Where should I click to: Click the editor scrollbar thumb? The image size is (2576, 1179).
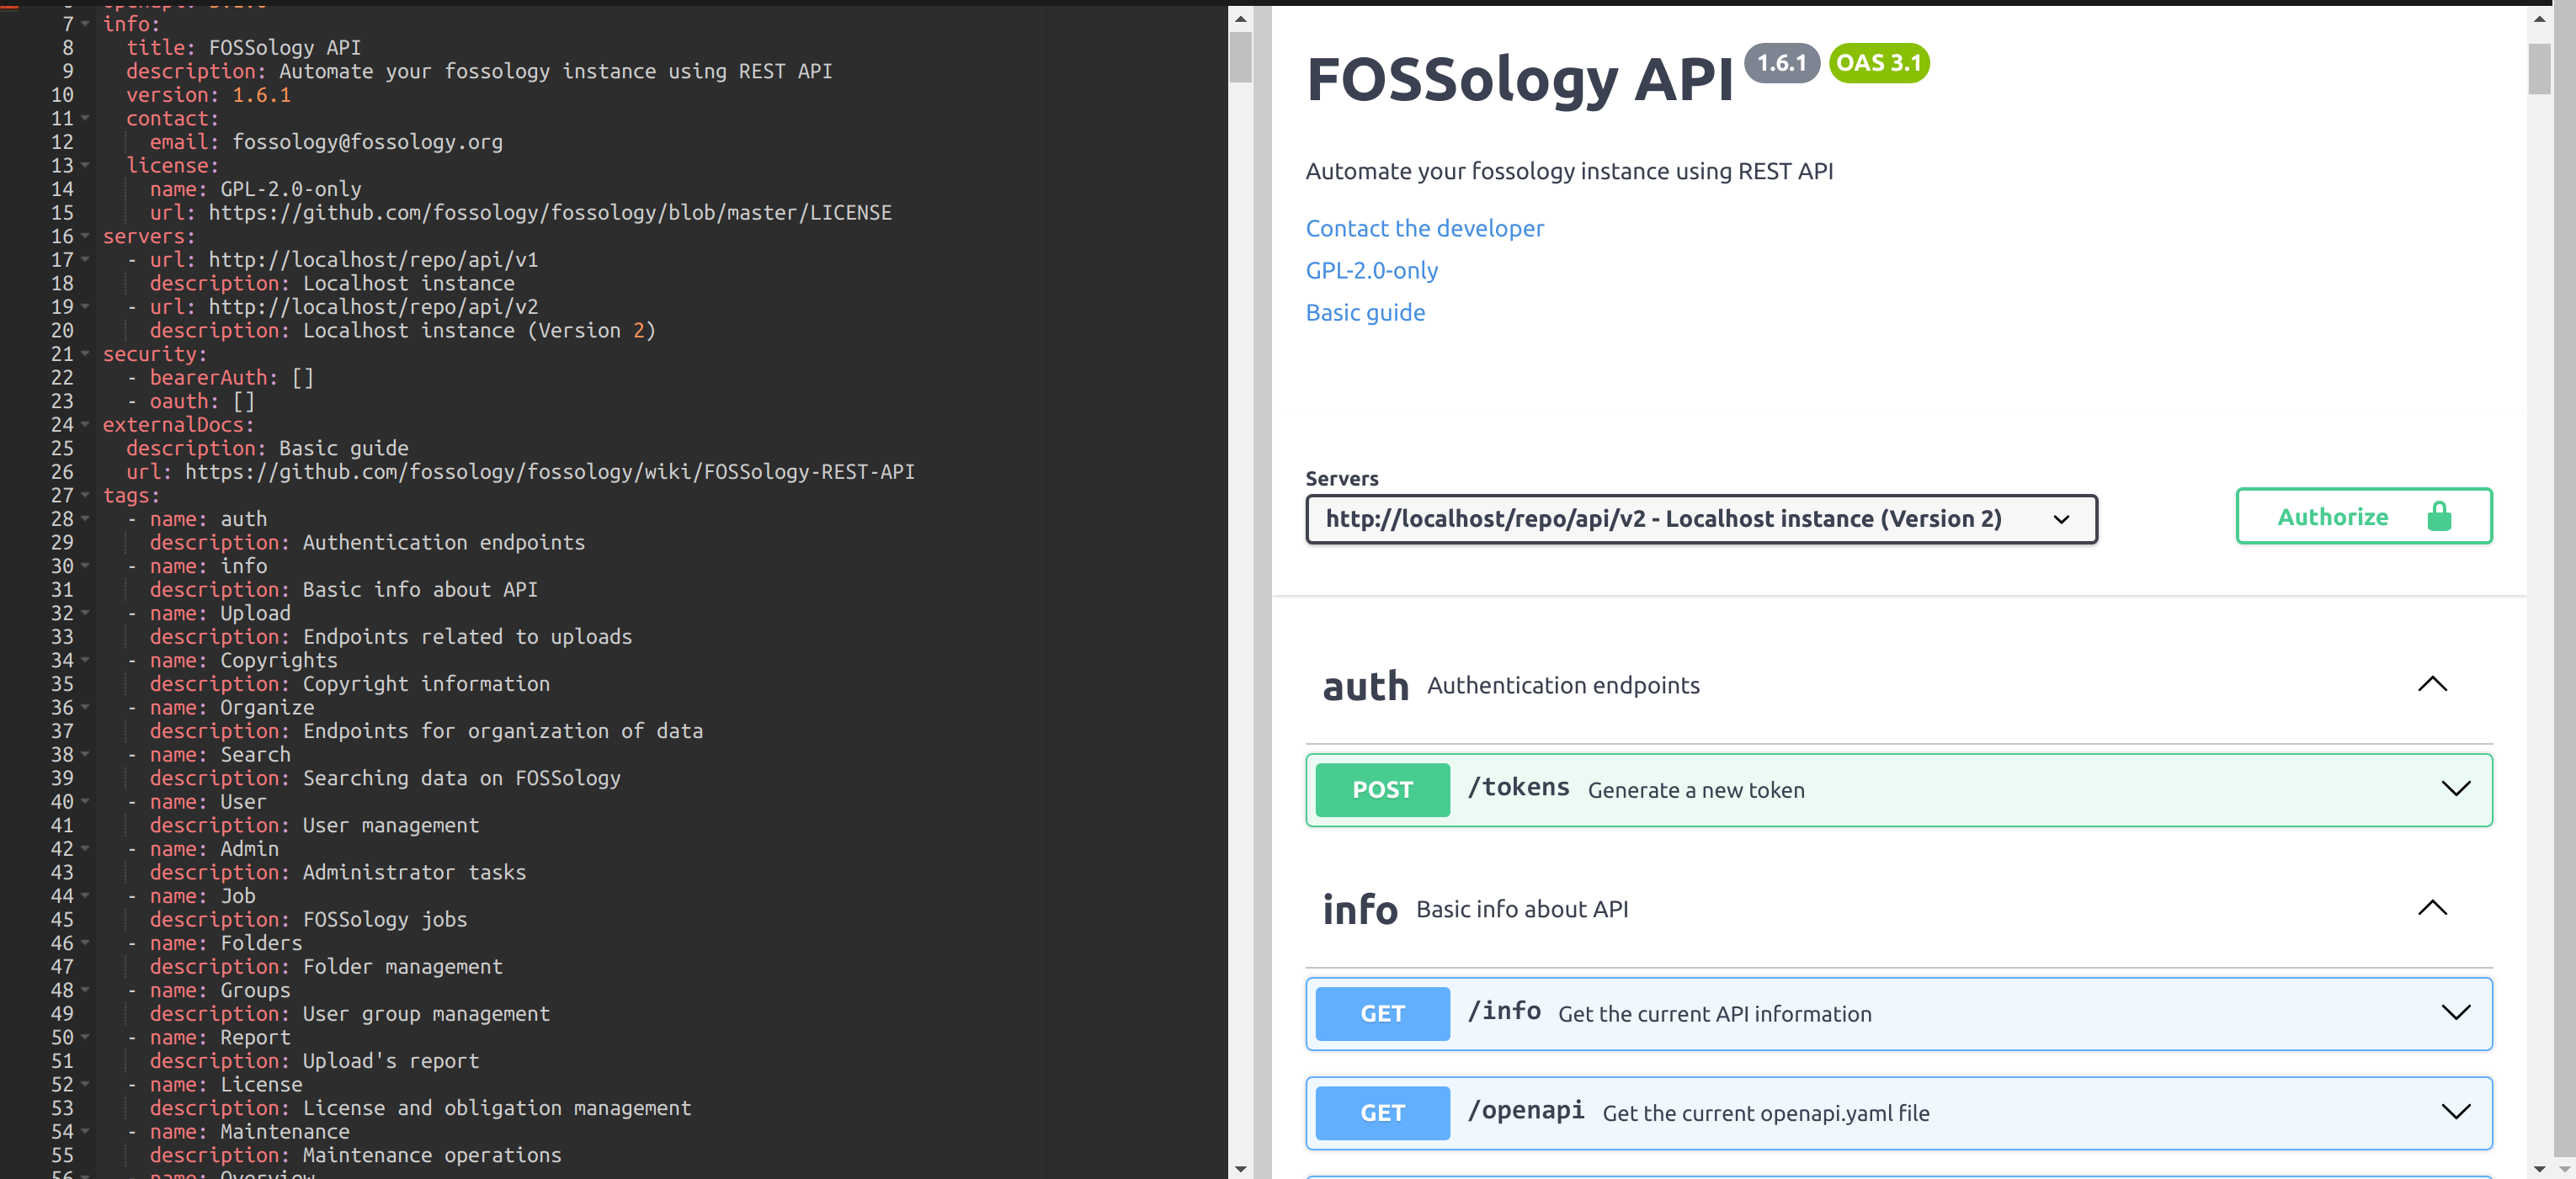pyautogui.click(x=1240, y=57)
